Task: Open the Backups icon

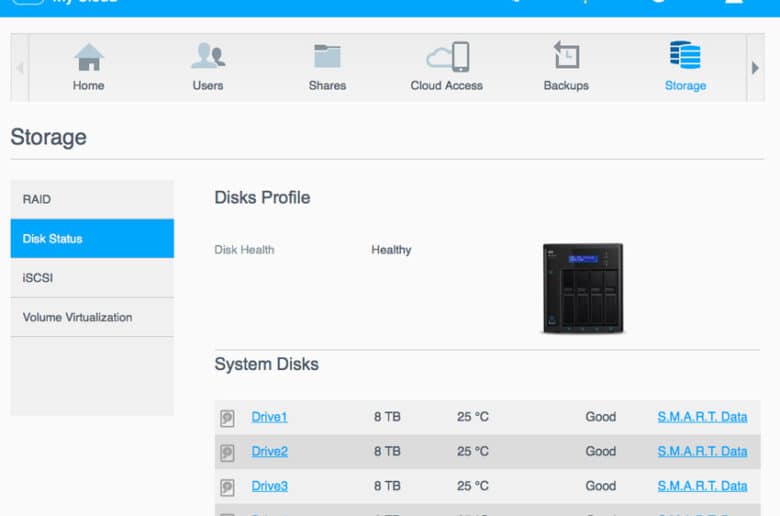Action: click(566, 55)
